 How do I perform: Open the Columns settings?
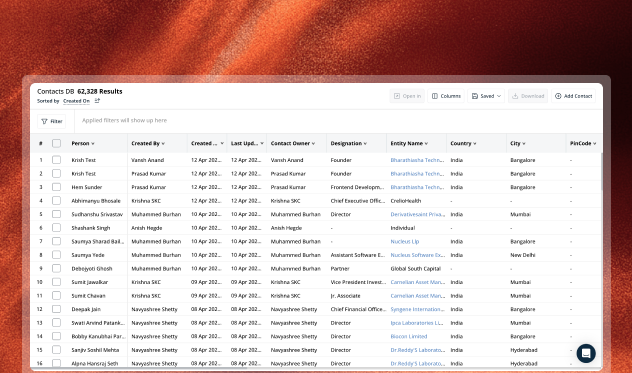[446, 96]
